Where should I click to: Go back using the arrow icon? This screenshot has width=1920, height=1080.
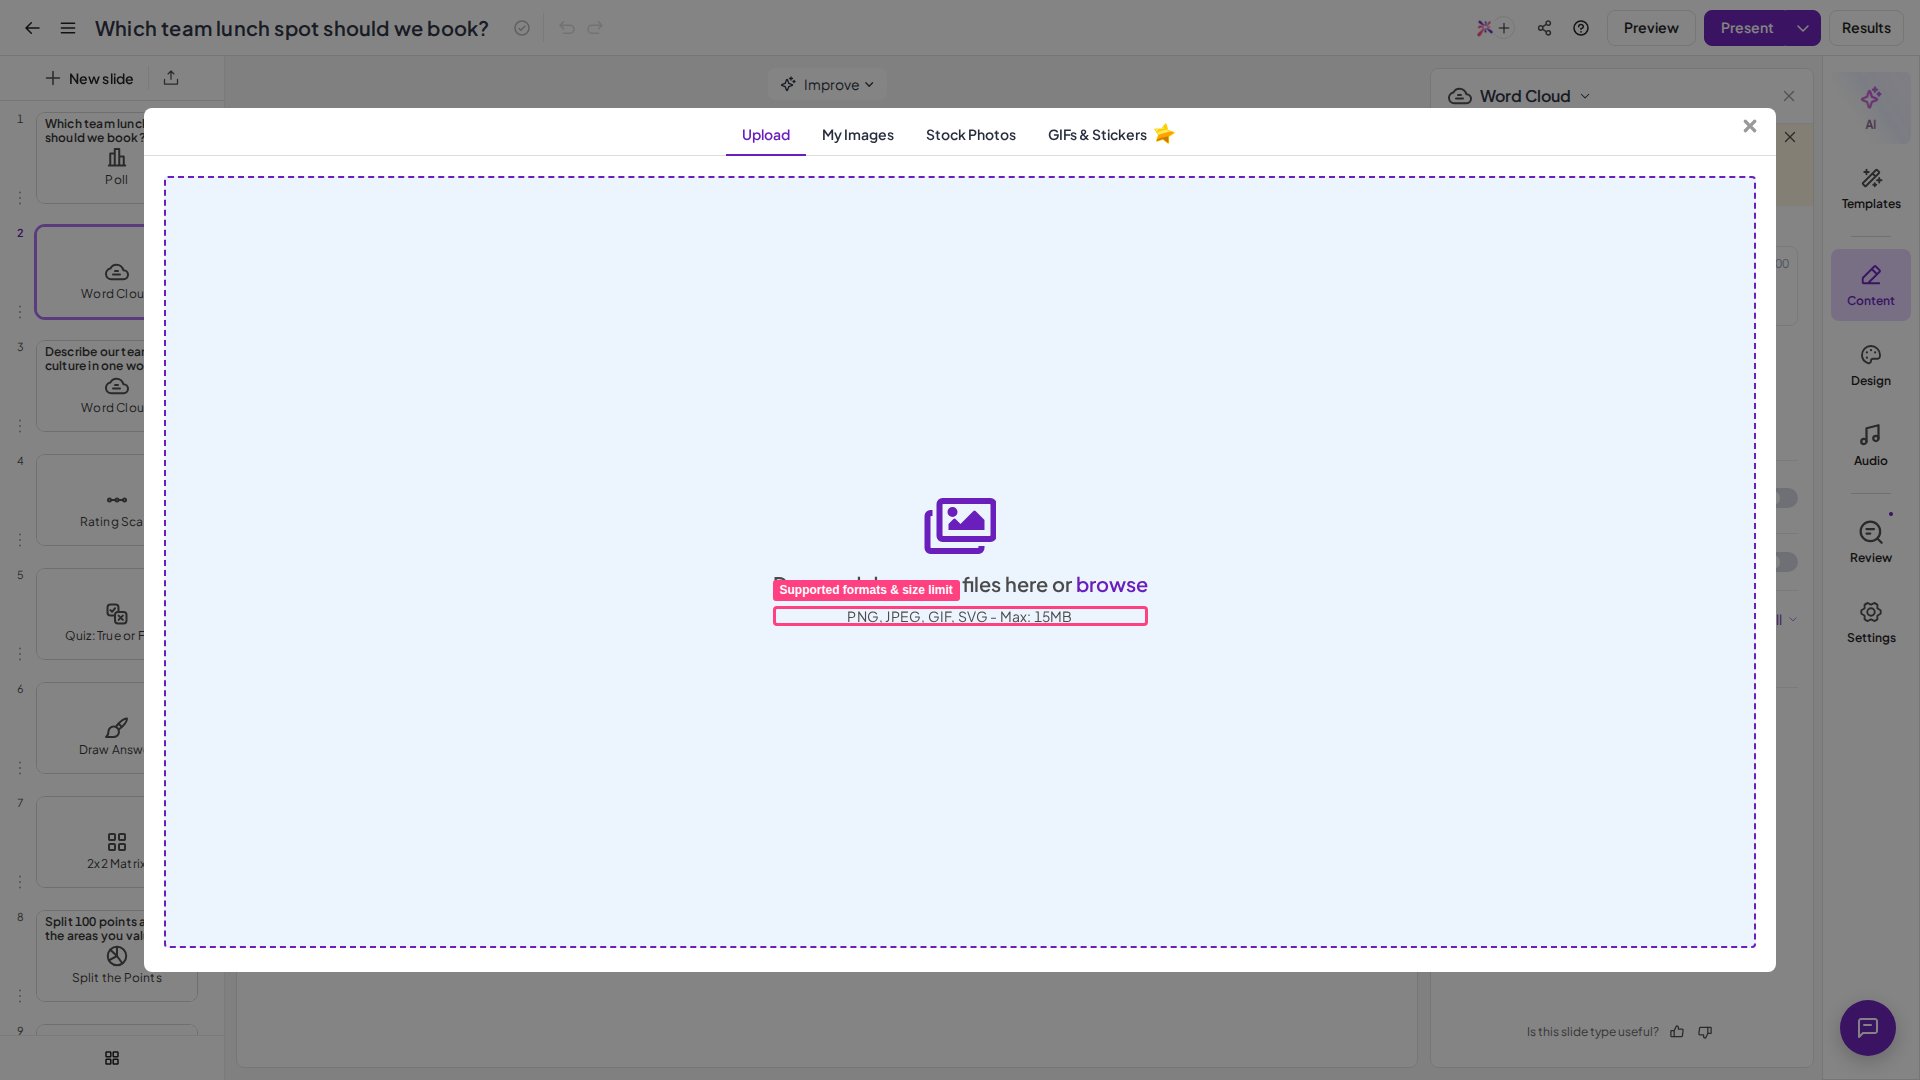pyautogui.click(x=32, y=28)
